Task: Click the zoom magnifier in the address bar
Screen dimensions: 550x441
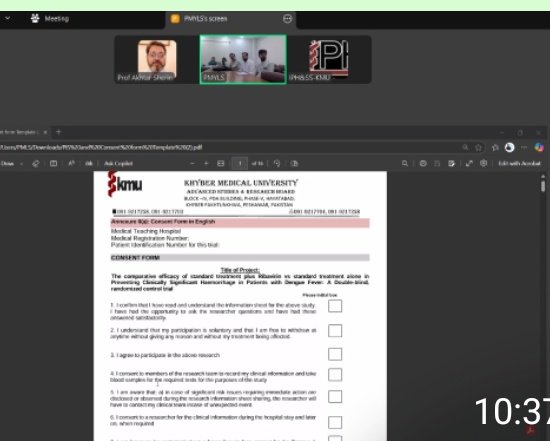Action: [465, 147]
